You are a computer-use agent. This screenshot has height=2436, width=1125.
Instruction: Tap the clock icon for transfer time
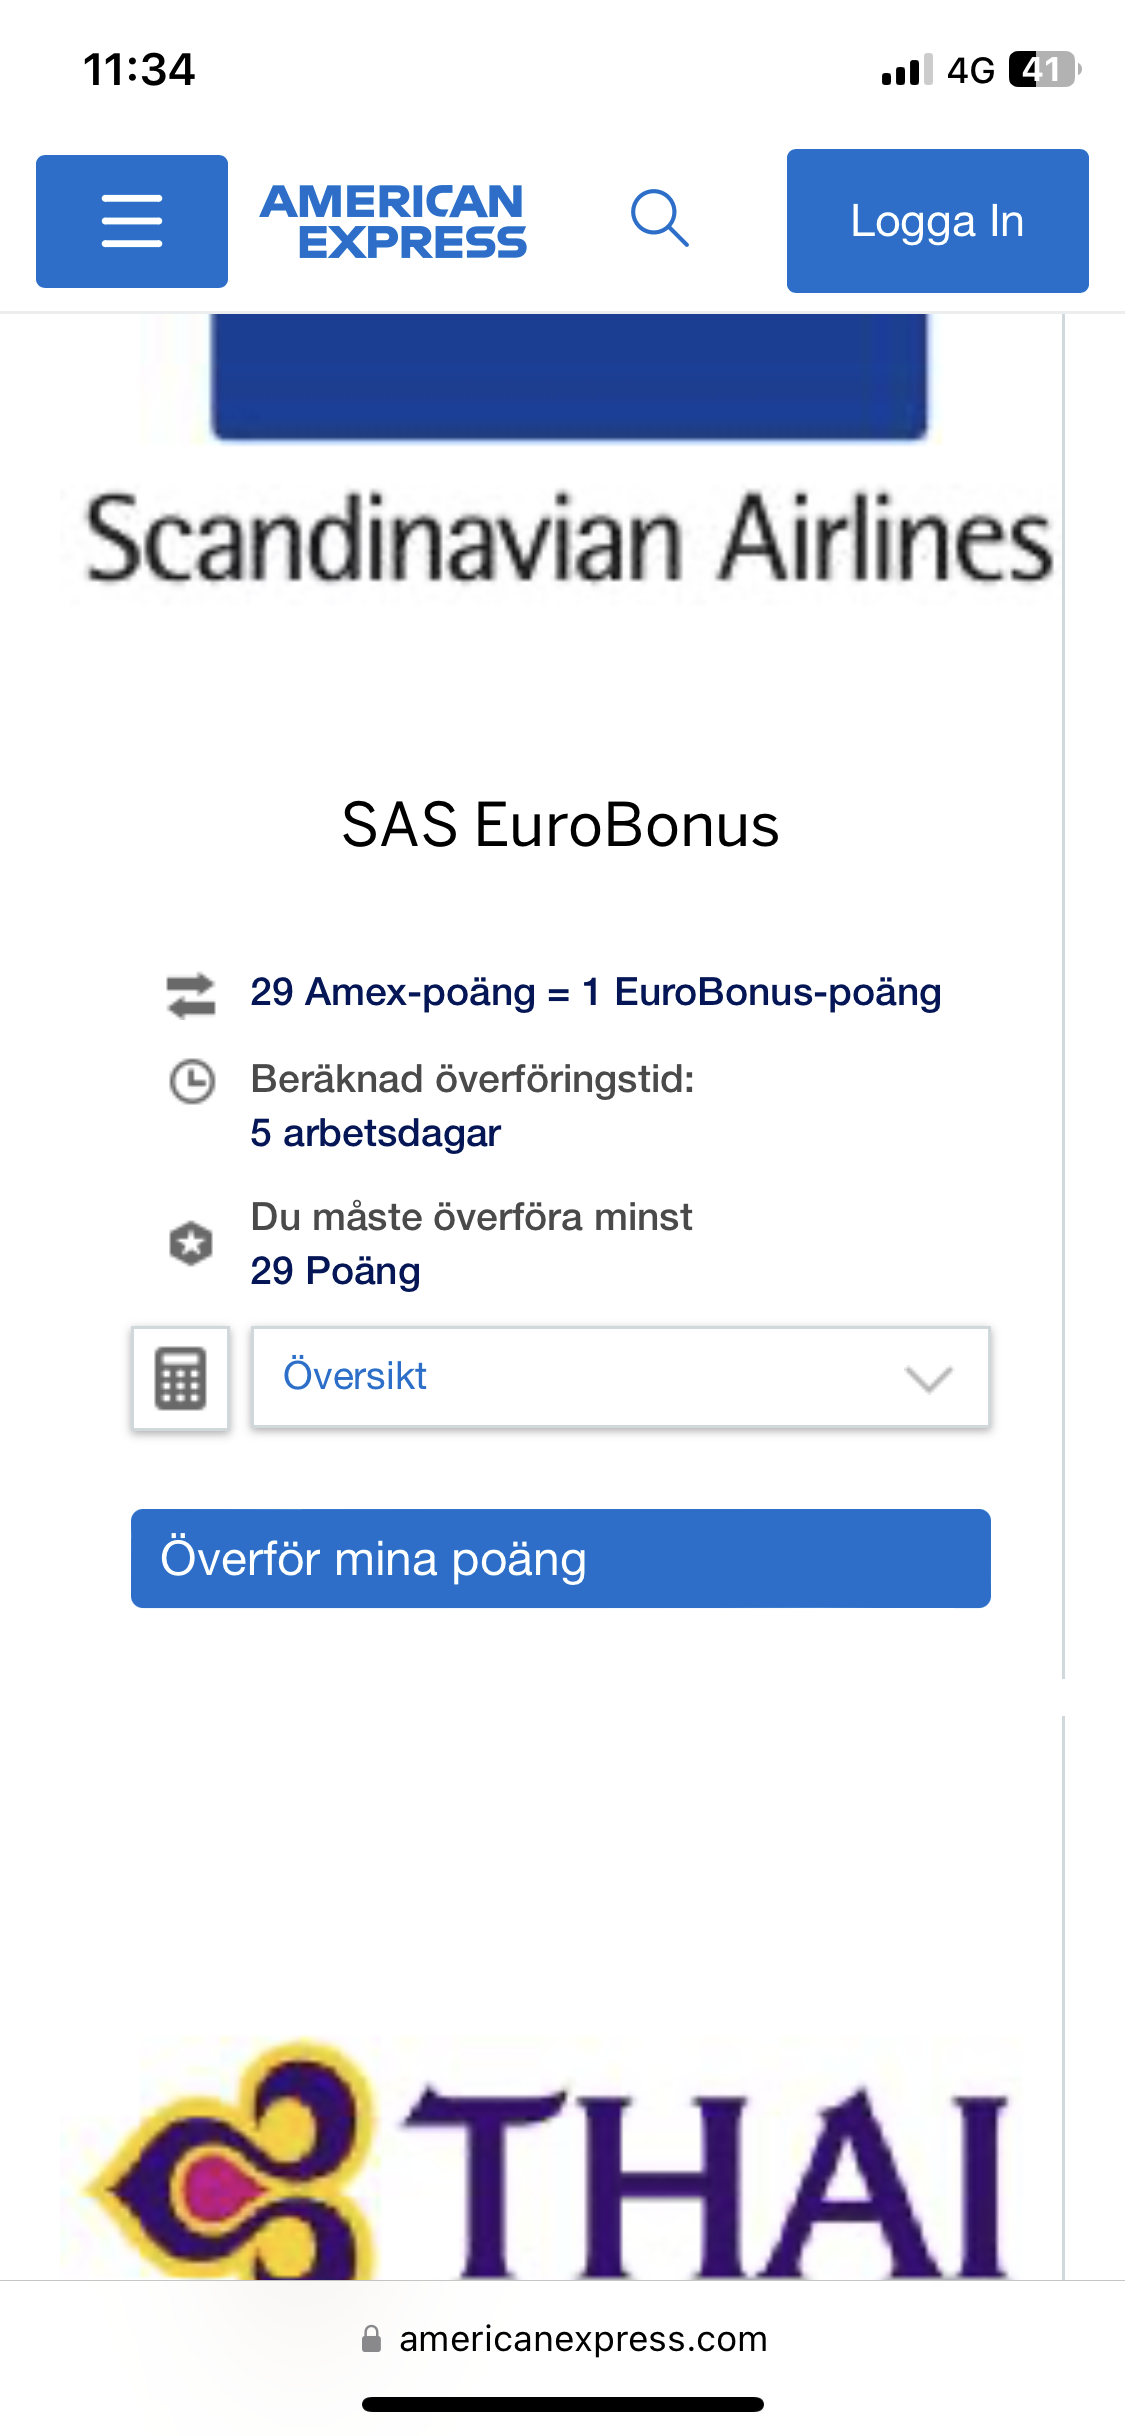click(192, 1082)
